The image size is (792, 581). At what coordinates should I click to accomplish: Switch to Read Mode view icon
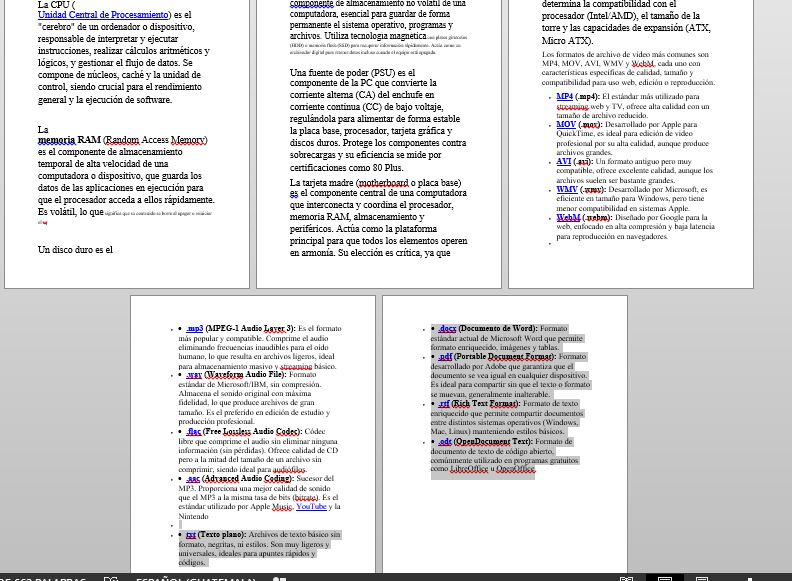click(626, 578)
